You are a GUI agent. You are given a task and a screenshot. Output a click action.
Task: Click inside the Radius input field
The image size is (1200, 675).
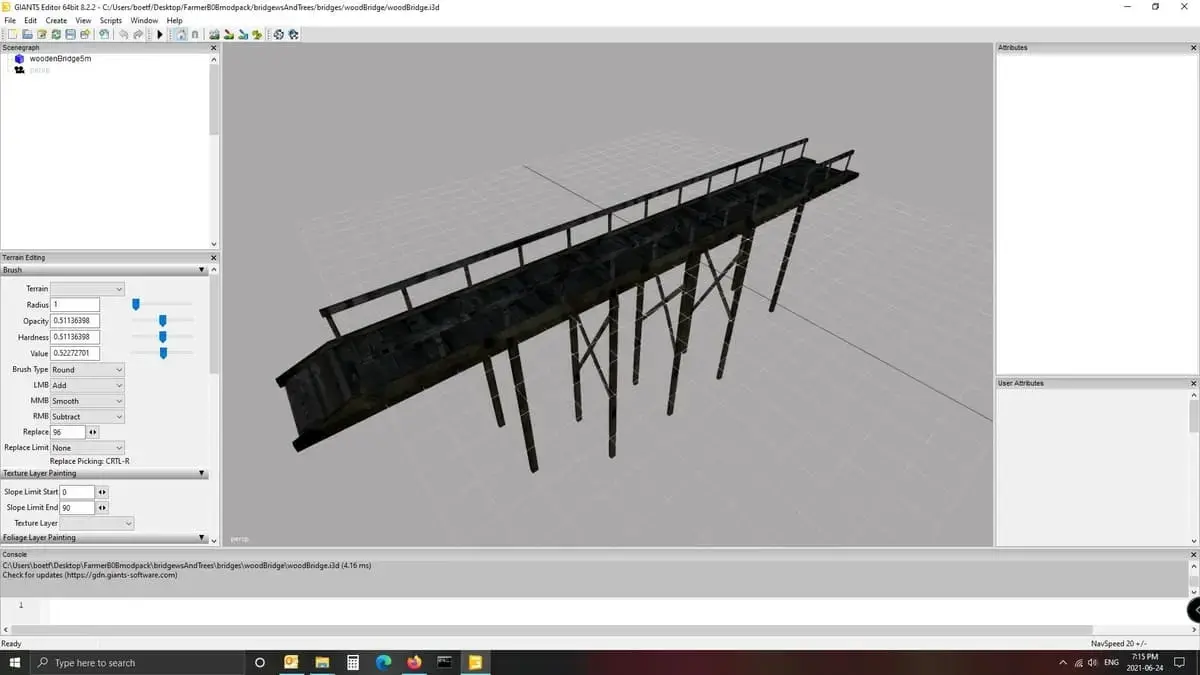pyautogui.click(x=75, y=304)
